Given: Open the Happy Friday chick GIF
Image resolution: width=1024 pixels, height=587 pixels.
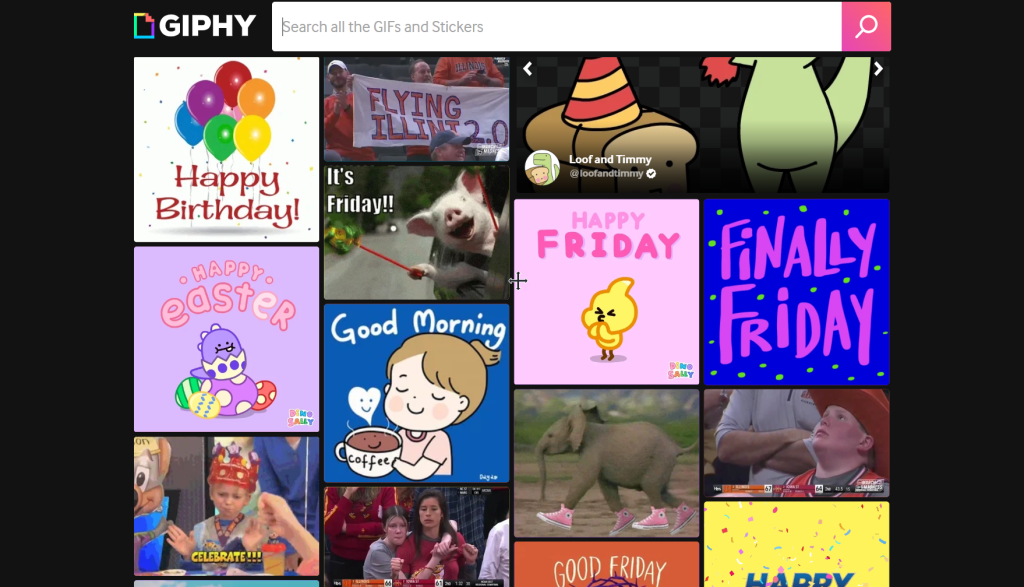Looking at the screenshot, I should click(x=607, y=292).
